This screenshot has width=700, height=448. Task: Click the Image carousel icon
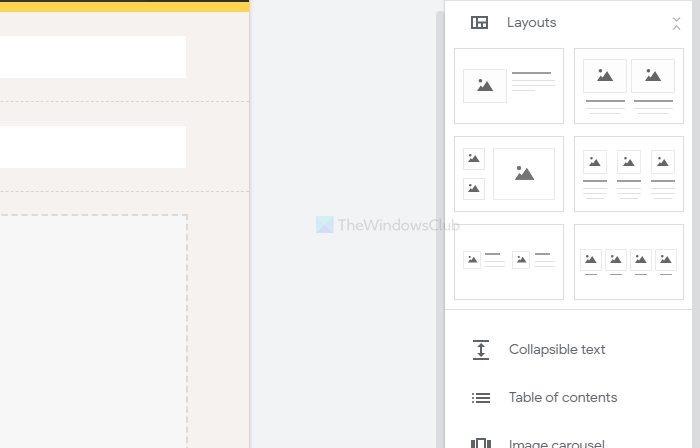481,443
